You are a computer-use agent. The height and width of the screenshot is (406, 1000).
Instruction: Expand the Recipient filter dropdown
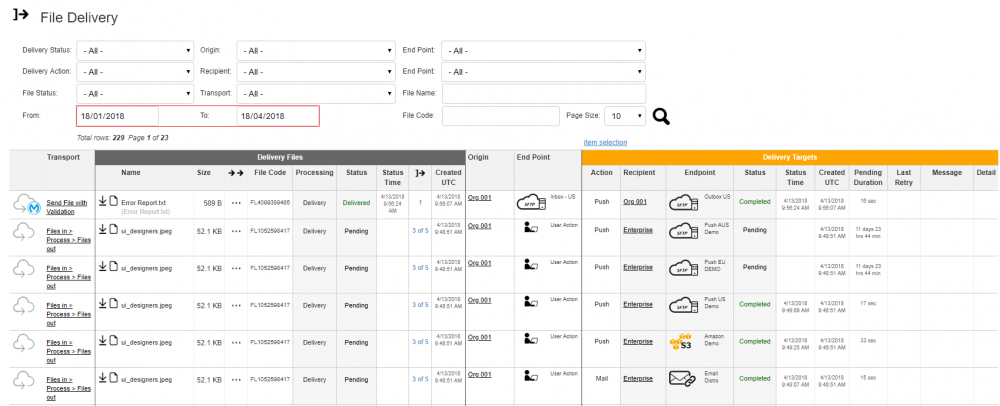[x=315, y=72]
